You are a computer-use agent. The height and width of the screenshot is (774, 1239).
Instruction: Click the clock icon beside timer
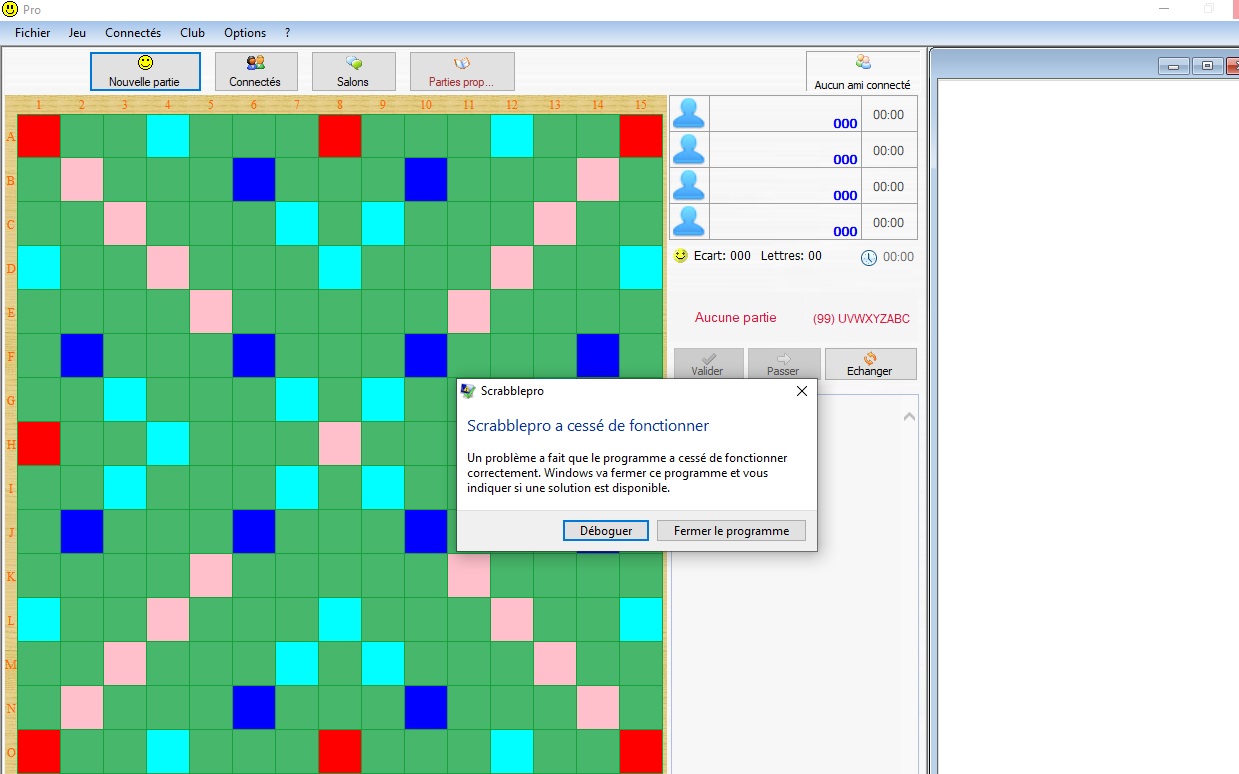869,257
